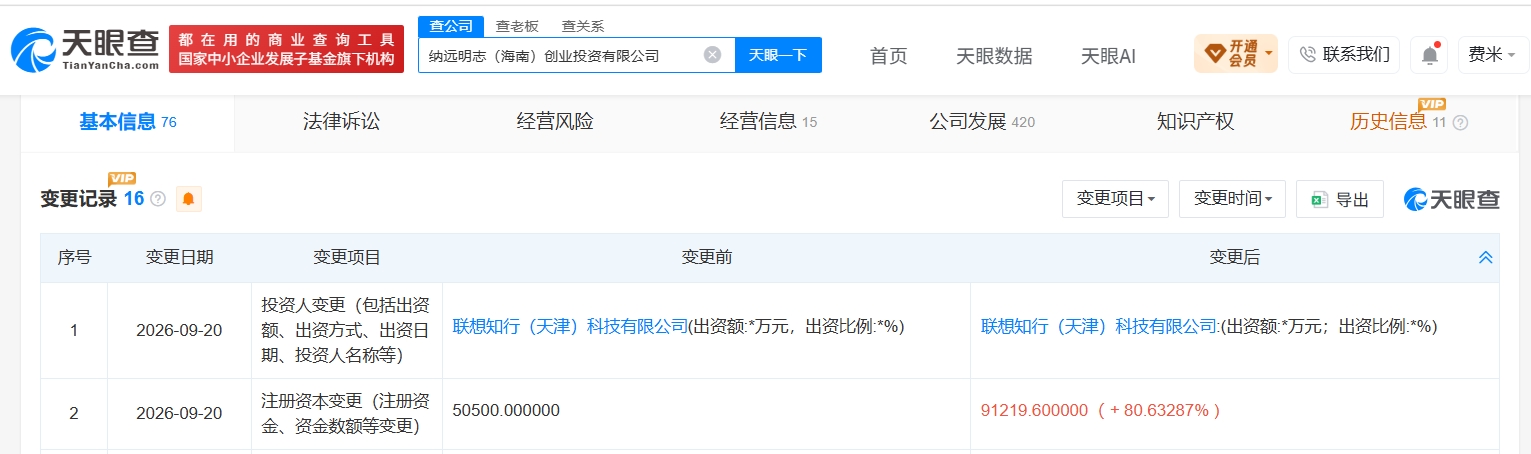
Task: Open the 变更项目 filter dropdown
Action: tap(1115, 199)
